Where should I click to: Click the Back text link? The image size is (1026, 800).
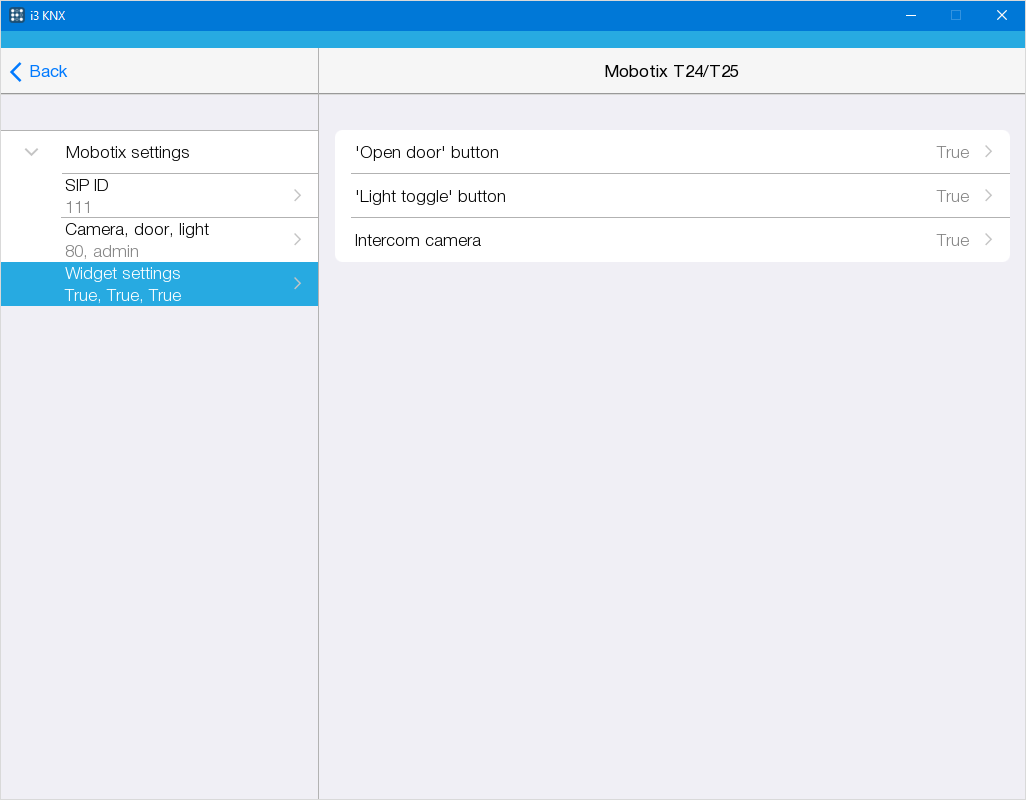pyautogui.click(x=48, y=72)
